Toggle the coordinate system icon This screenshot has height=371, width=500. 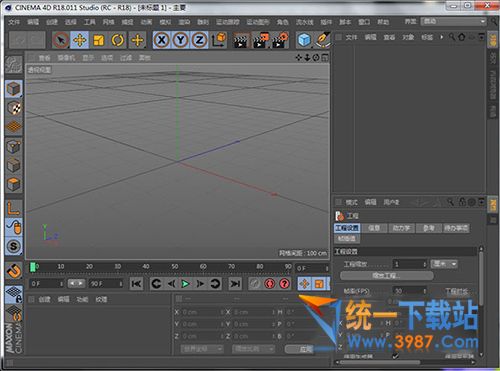219,40
